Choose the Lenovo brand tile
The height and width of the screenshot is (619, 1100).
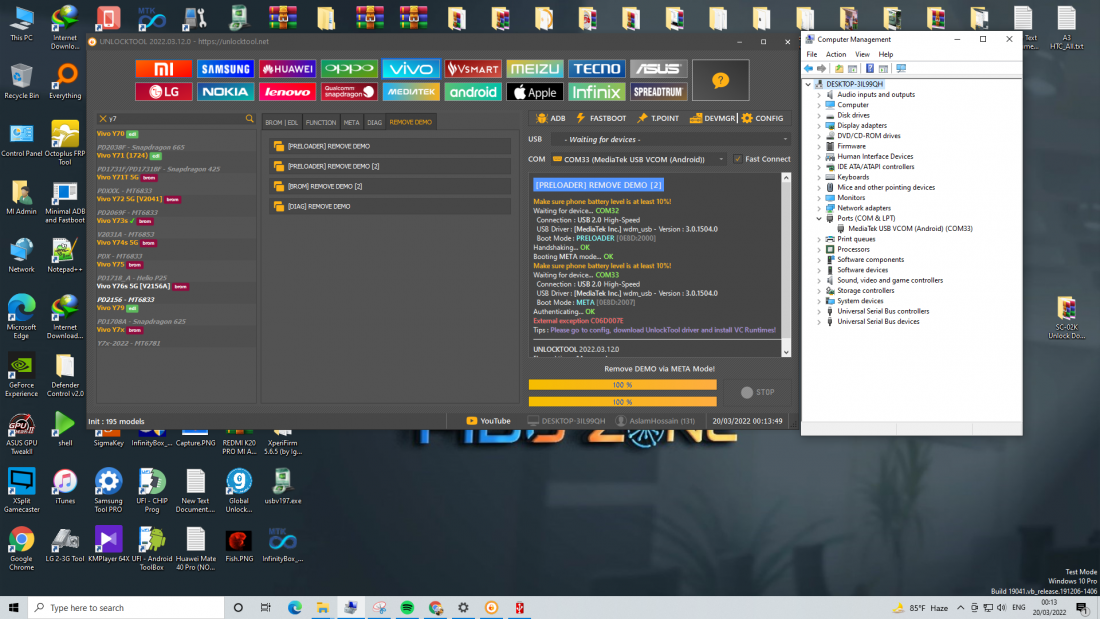(287, 92)
